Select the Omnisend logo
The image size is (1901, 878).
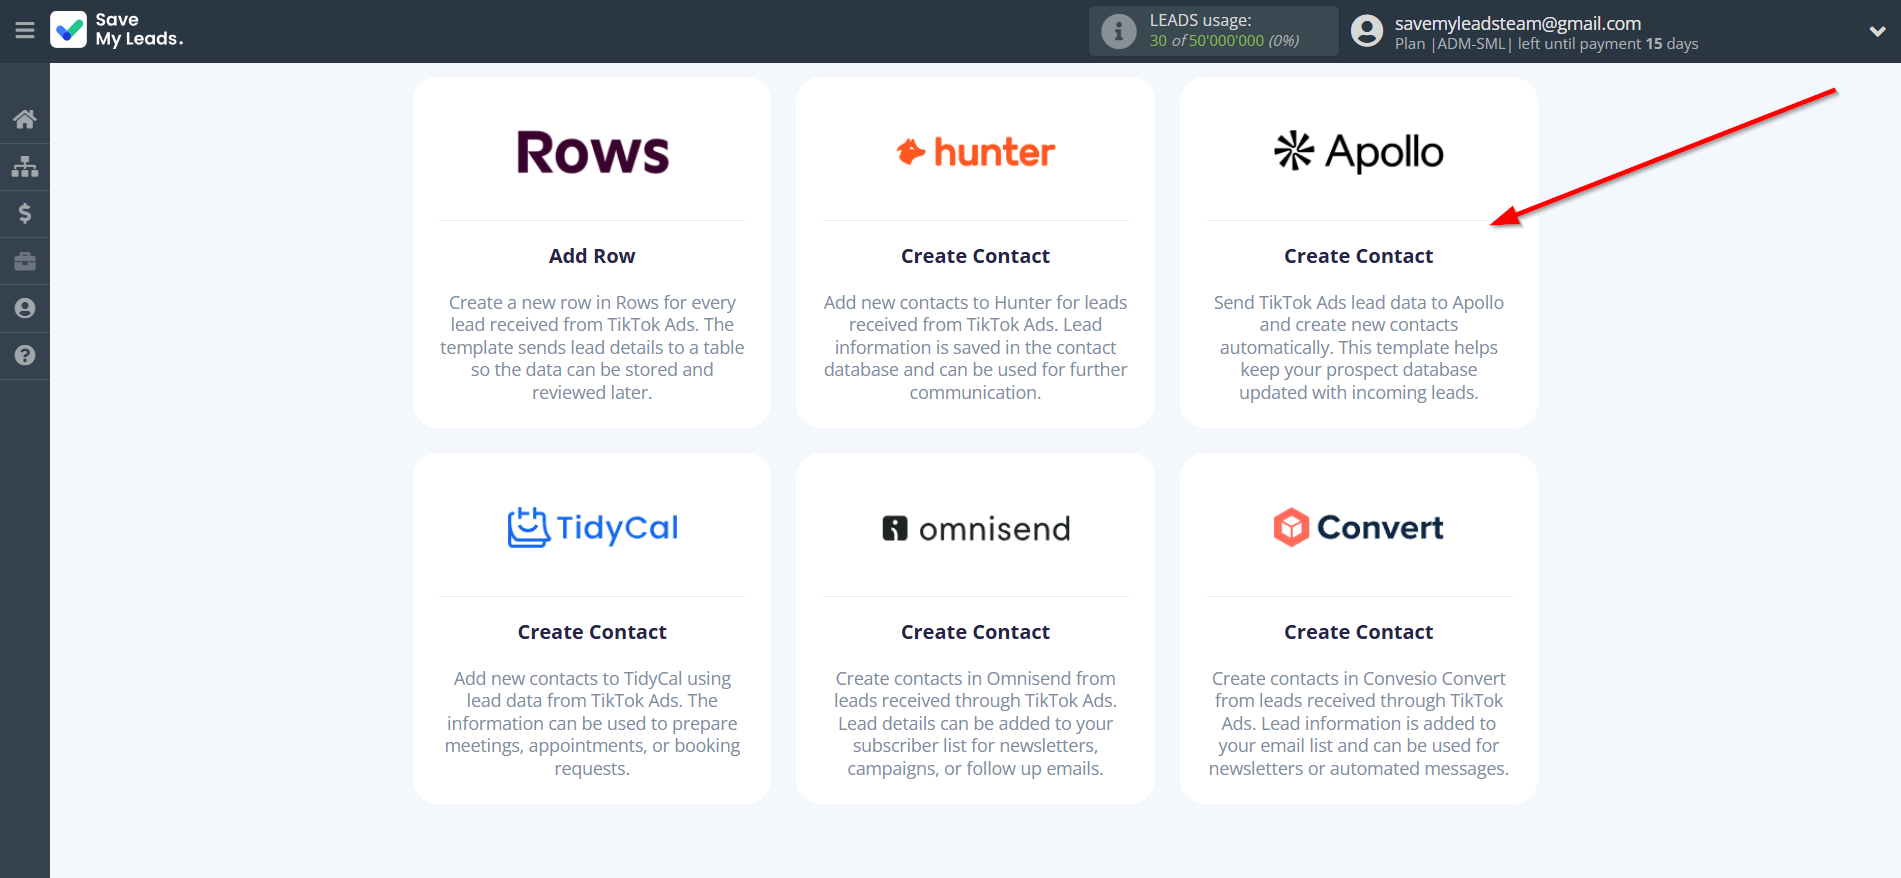click(x=976, y=528)
